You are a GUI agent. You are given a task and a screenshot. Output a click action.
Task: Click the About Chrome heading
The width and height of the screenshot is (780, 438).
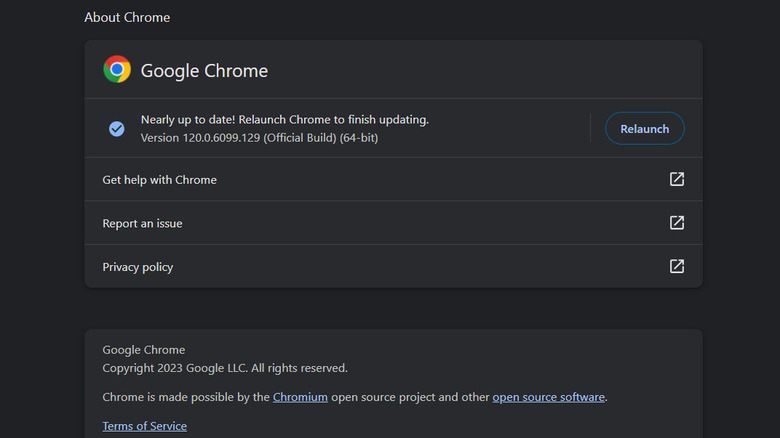(x=127, y=17)
